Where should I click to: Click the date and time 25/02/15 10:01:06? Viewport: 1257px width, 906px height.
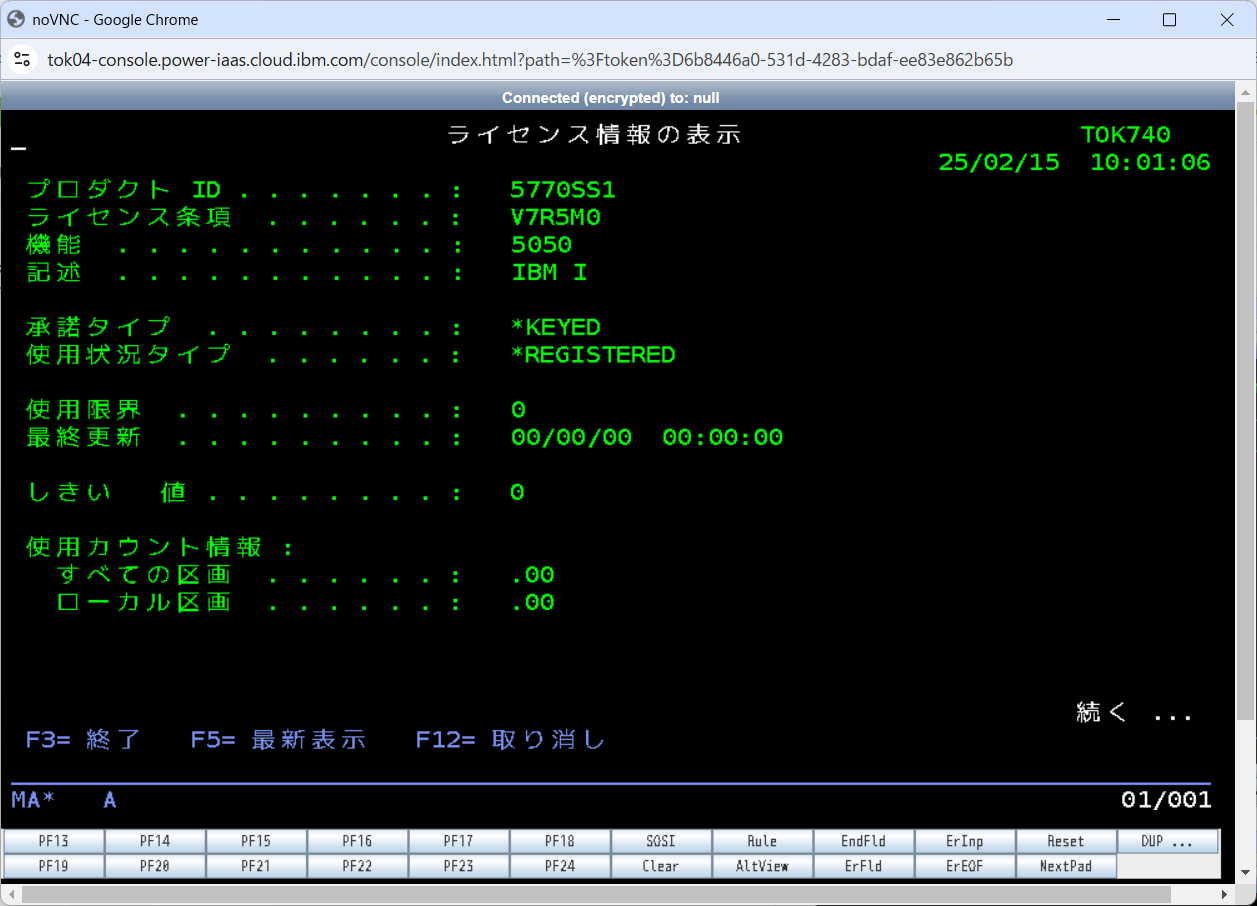click(1074, 162)
